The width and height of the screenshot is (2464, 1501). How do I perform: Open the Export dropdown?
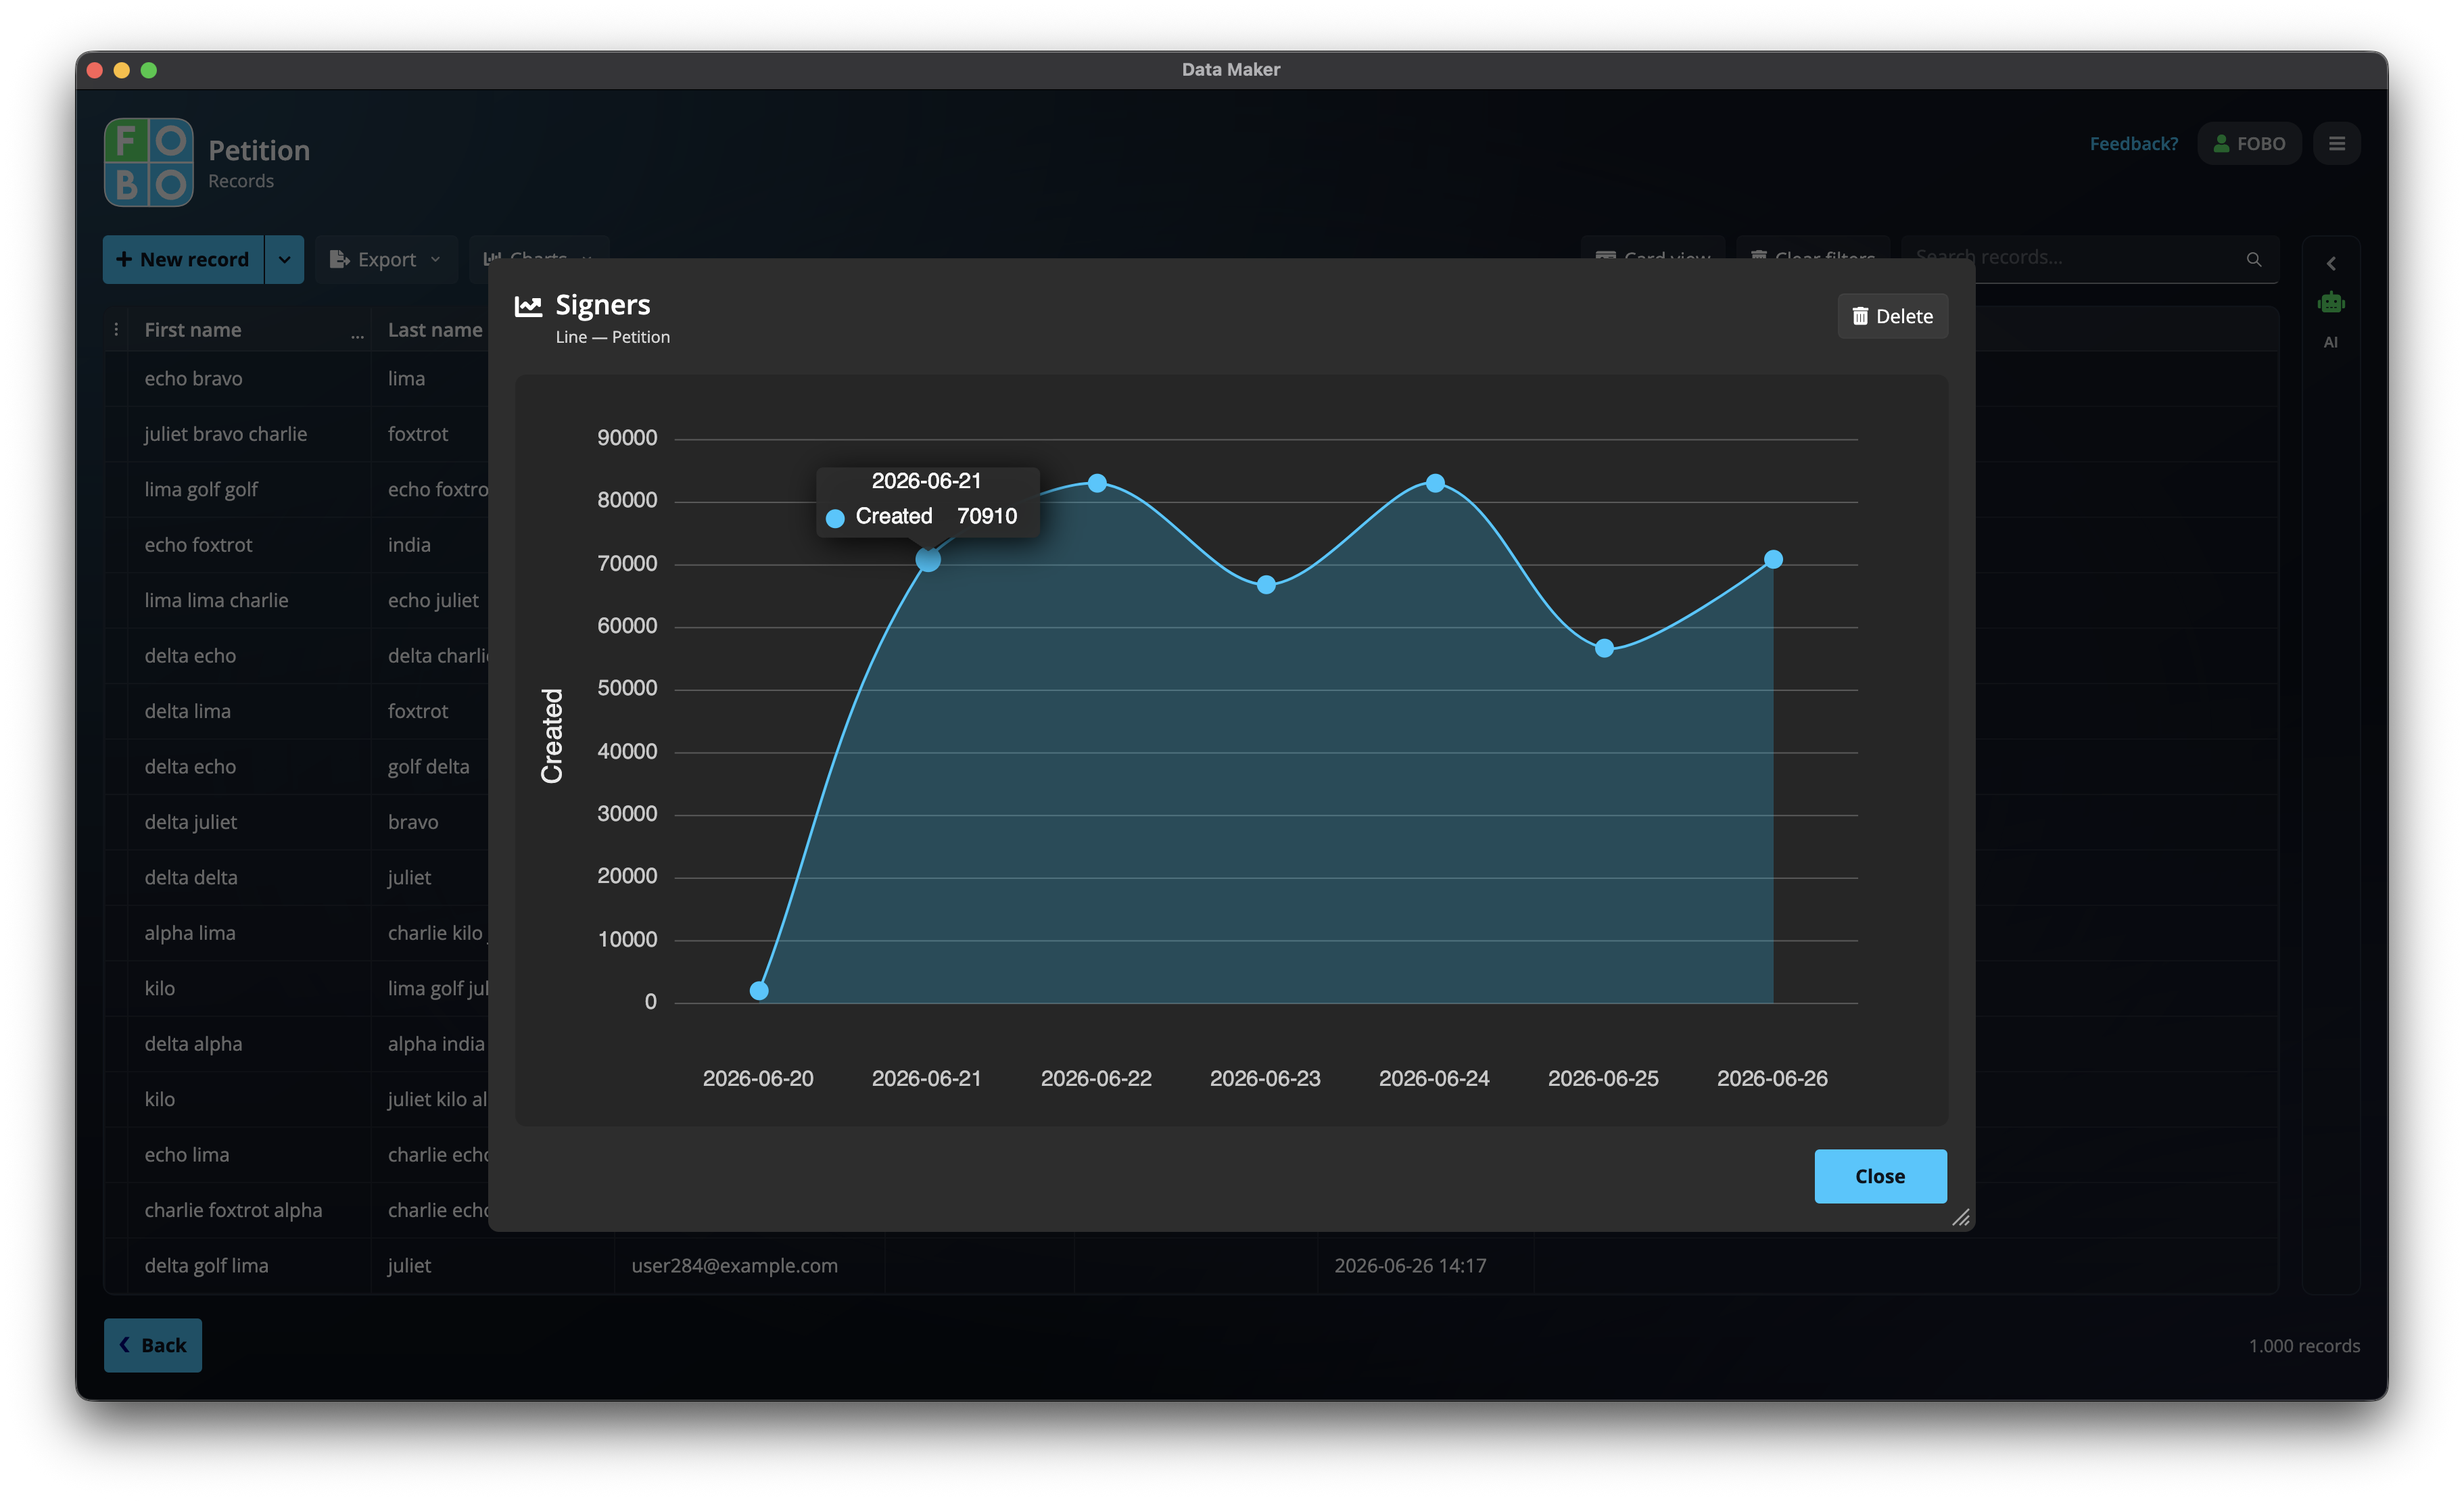(x=386, y=260)
